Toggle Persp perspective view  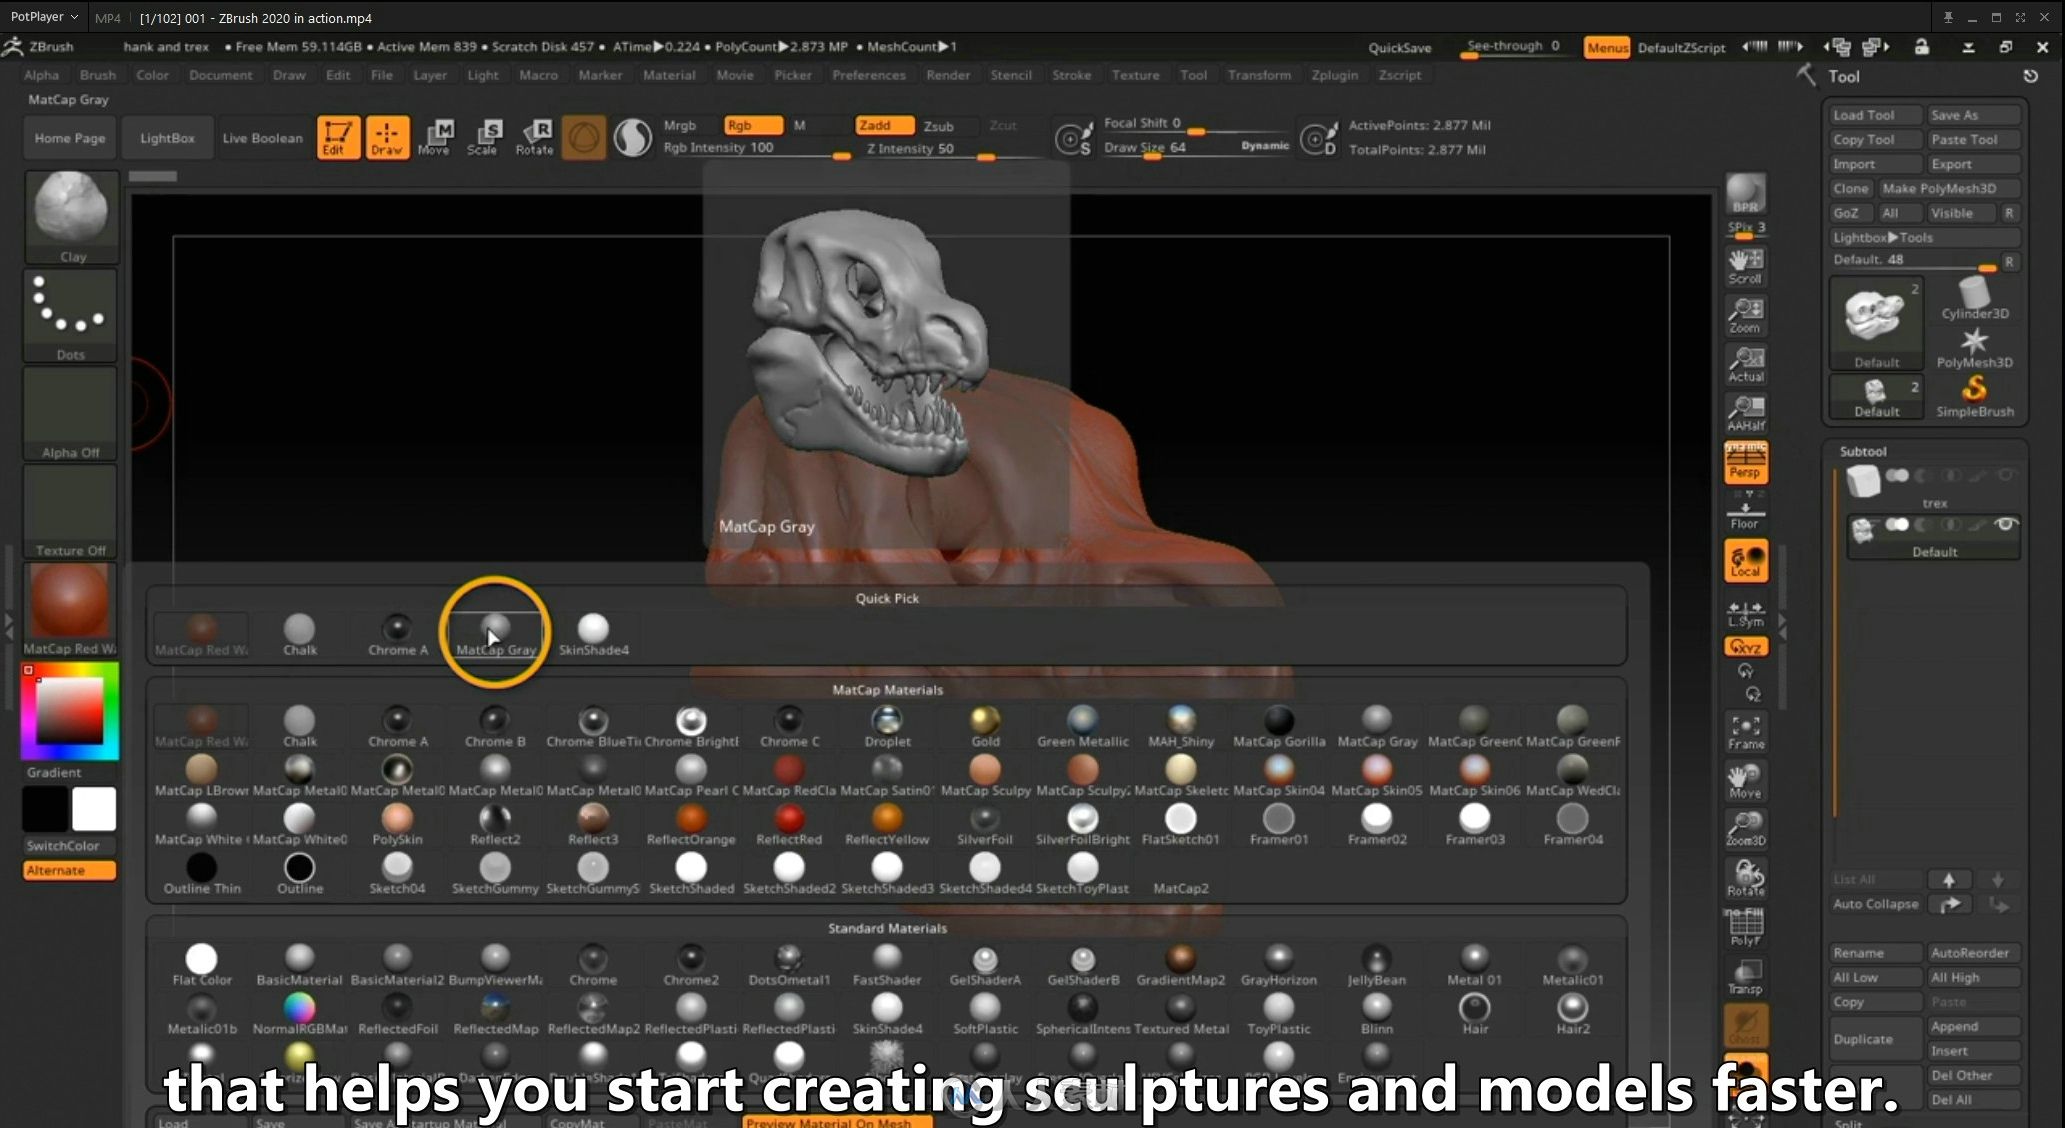point(1745,462)
